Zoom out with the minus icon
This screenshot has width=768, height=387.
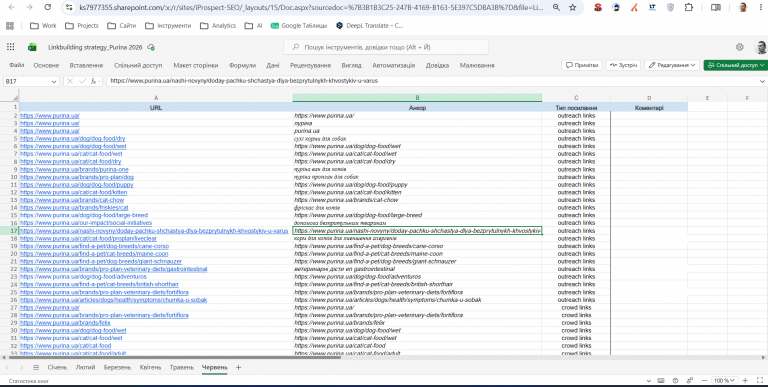pyautogui.click(x=704, y=380)
